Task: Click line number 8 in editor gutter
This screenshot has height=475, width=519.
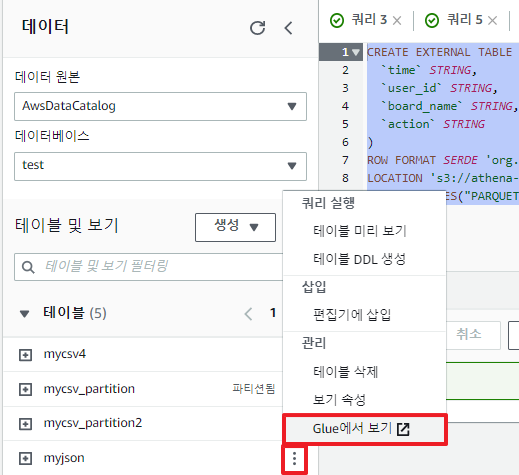Action: click(x=345, y=178)
